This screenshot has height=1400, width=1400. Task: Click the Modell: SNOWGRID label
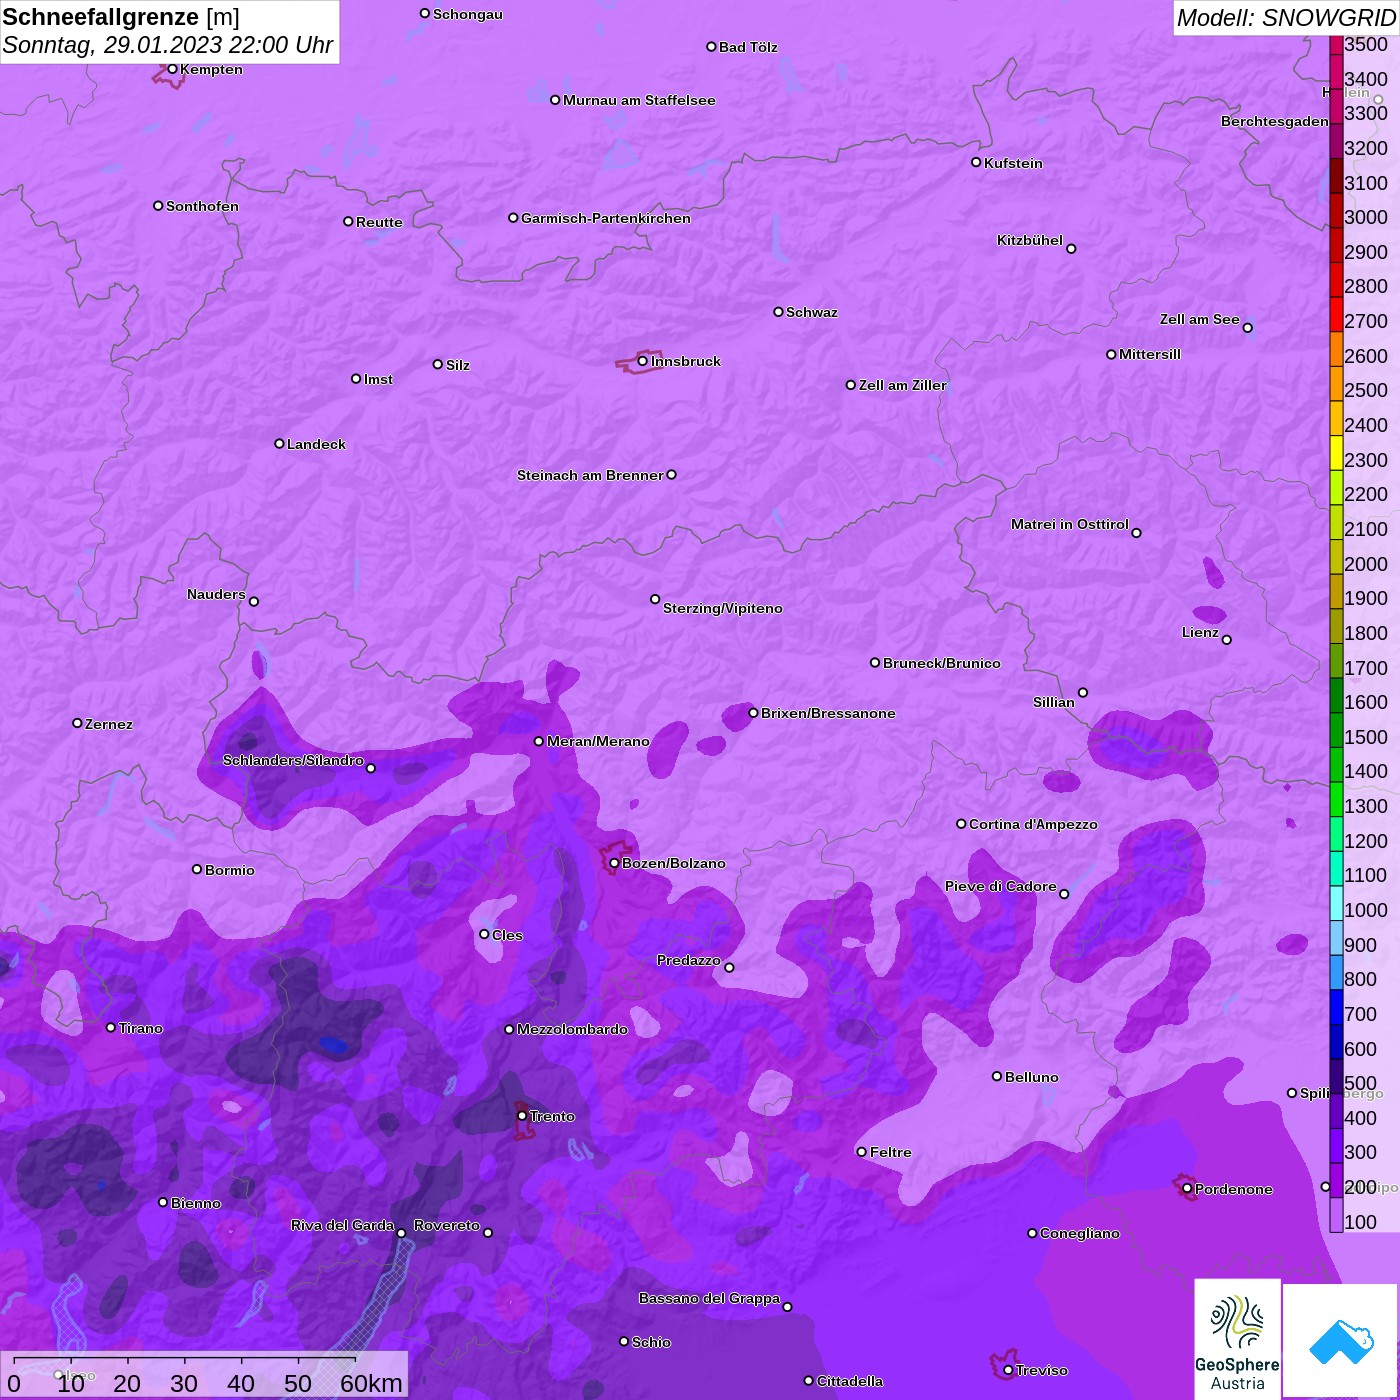[1286, 18]
